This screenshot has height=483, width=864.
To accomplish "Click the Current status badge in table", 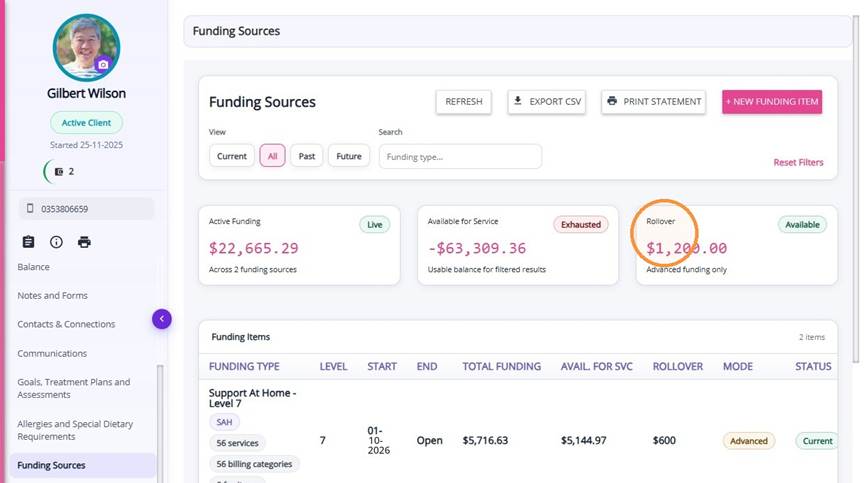I will pyautogui.click(x=817, y=441).
